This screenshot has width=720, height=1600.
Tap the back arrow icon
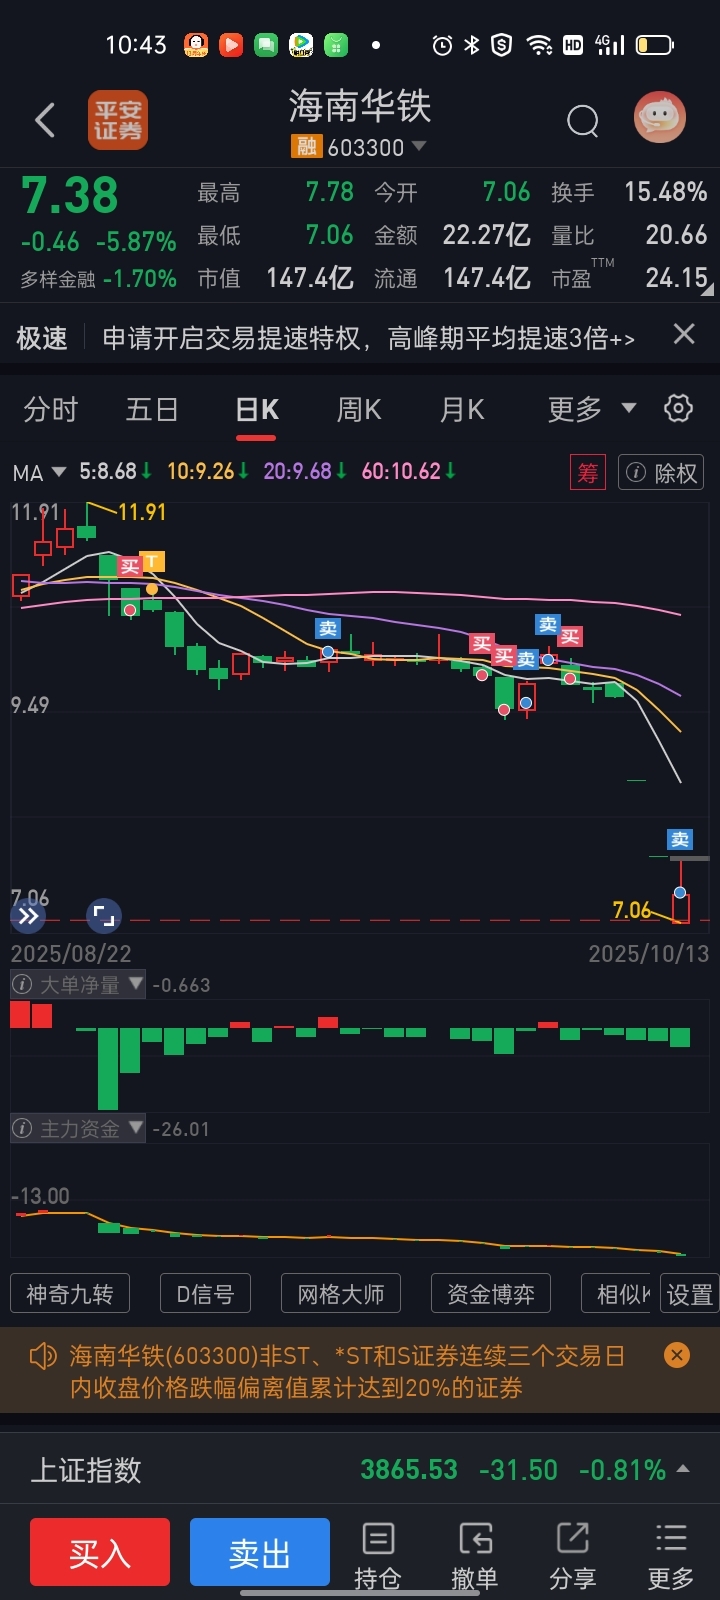pos(45,121)
